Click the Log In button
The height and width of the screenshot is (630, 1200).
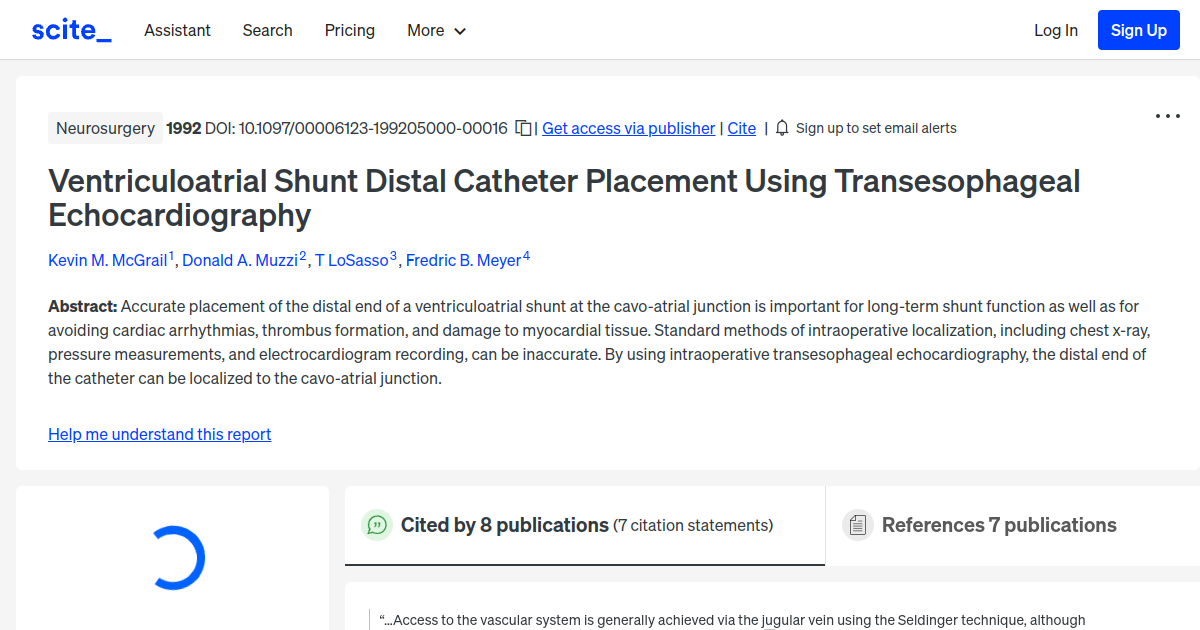(1055, 30)
